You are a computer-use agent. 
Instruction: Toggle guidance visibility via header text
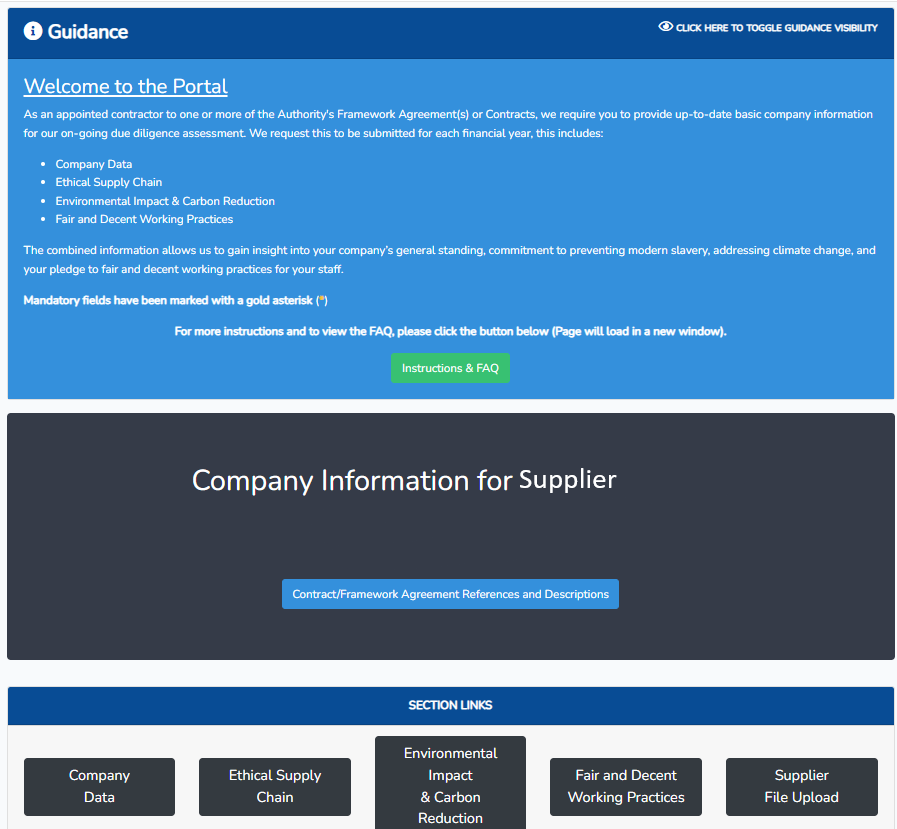776,28
